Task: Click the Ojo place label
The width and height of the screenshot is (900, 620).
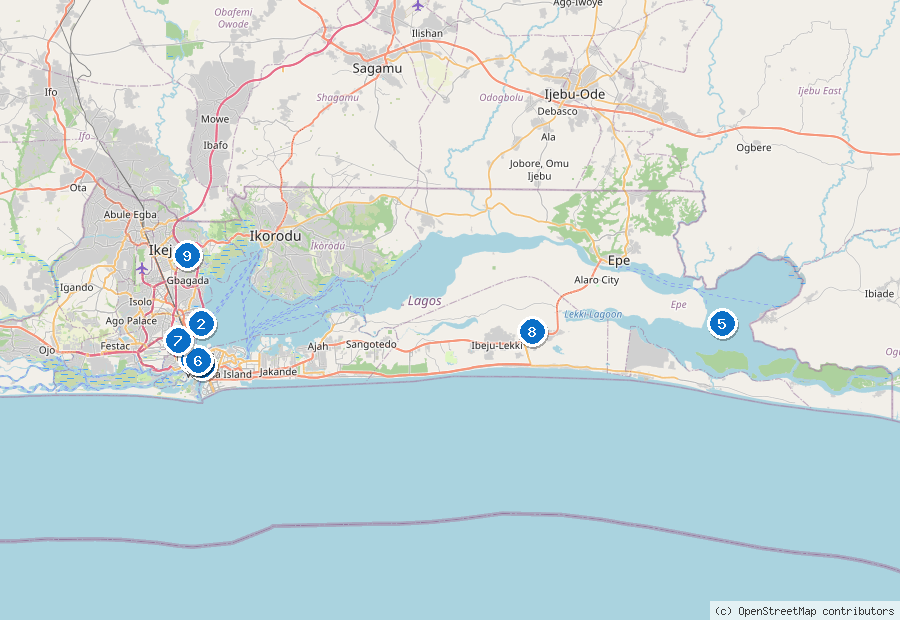Action: point(47,350)
